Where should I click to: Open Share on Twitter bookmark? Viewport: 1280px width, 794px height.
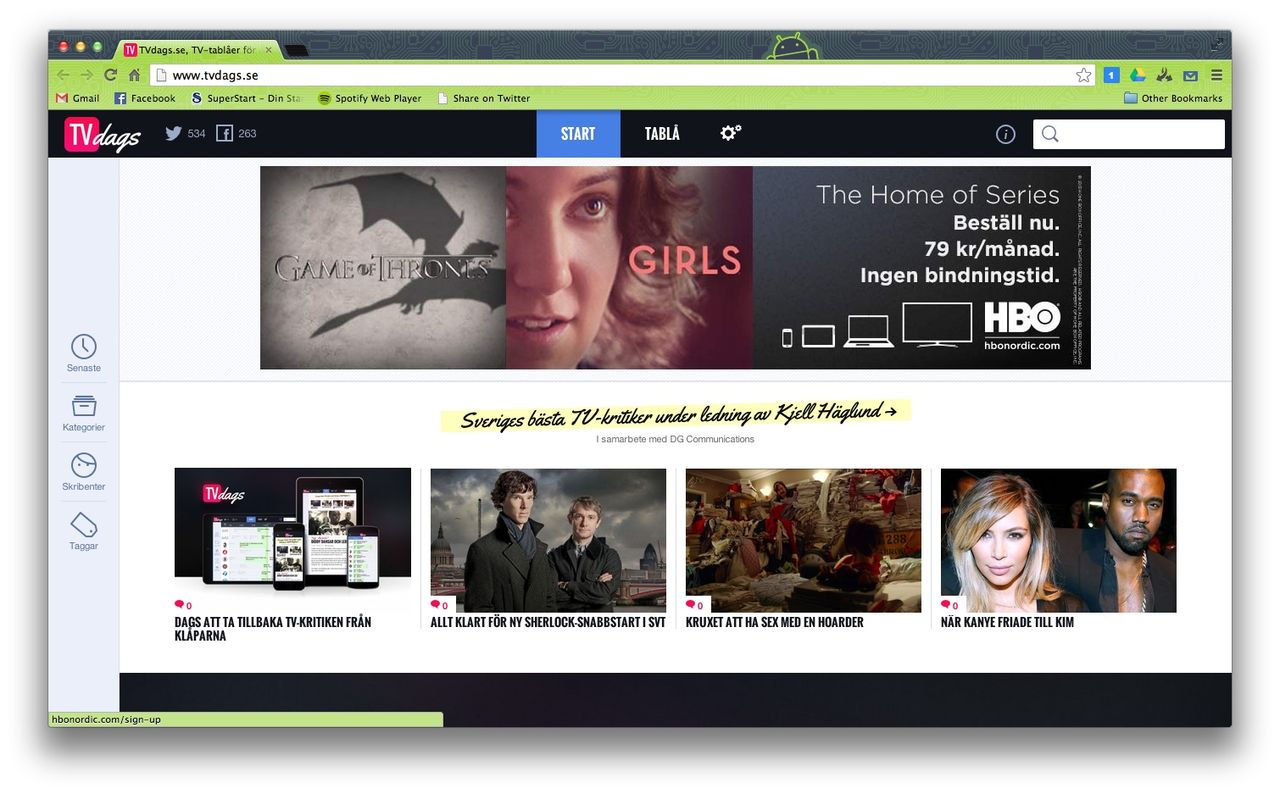[483, 98]
